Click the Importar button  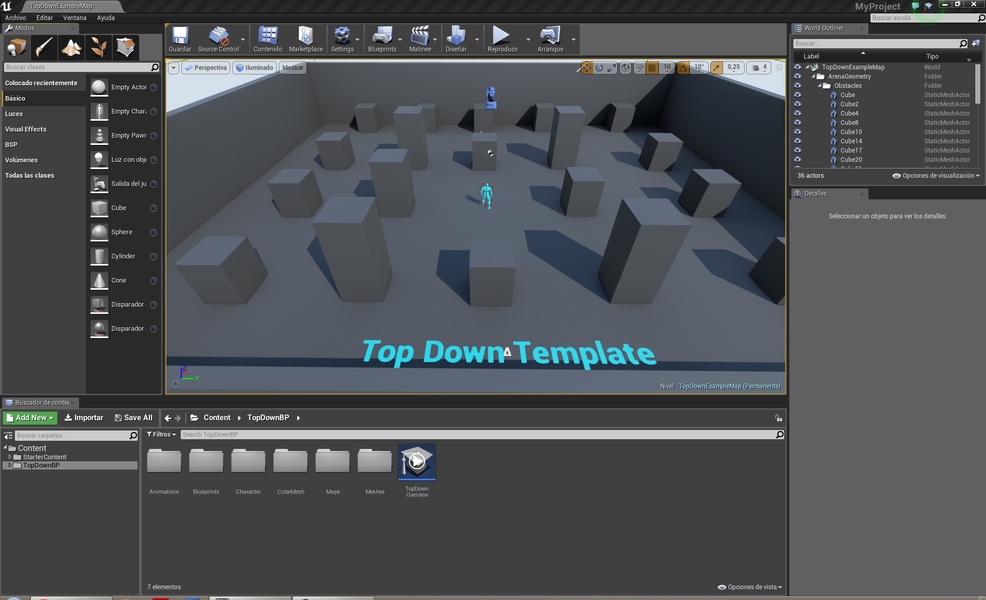(84, 418)
